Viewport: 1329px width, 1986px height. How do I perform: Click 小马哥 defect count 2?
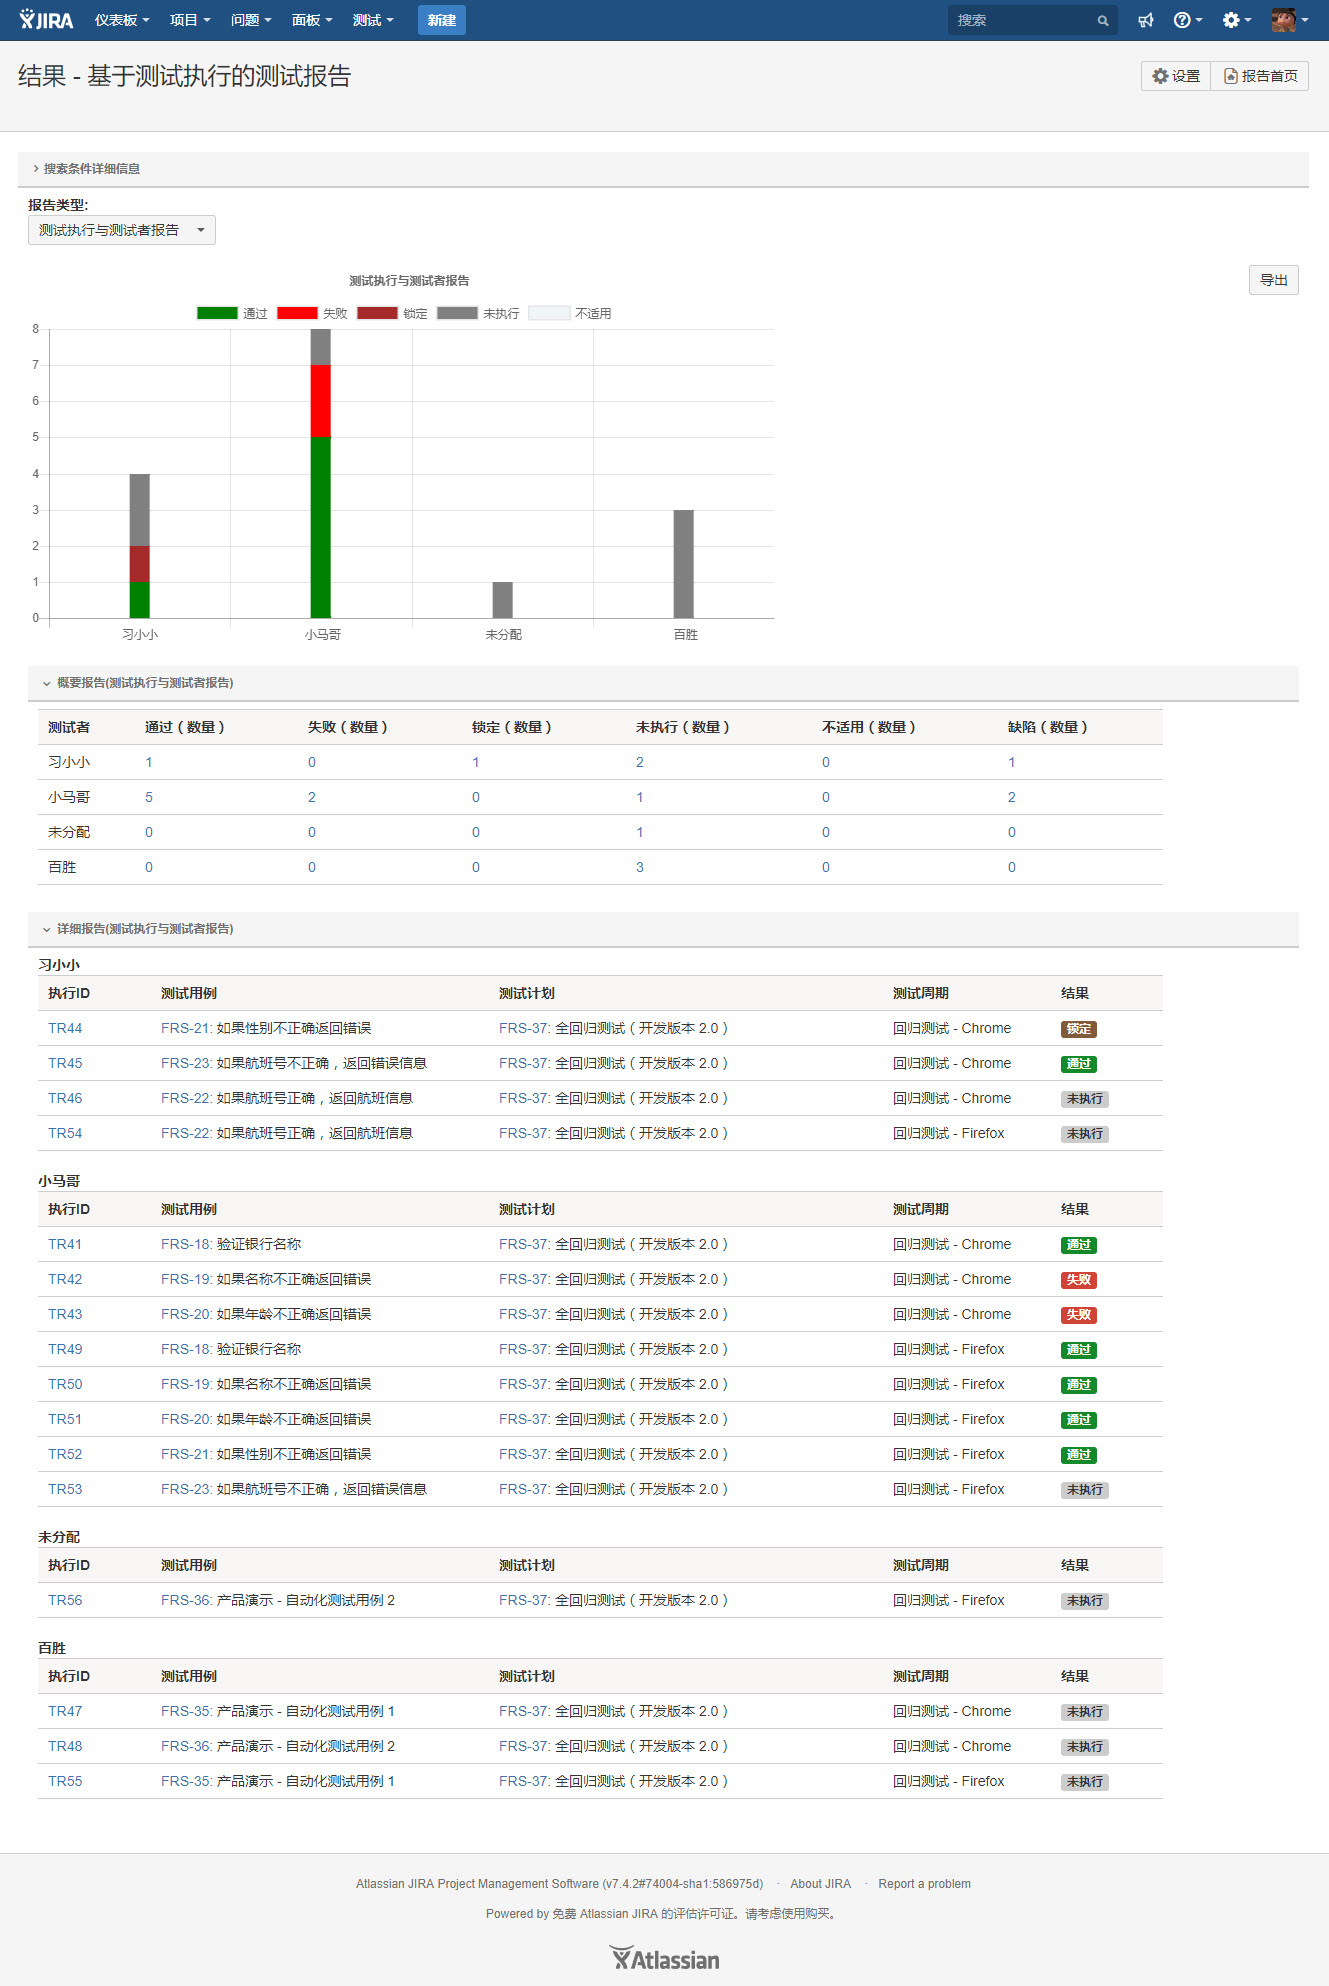[x=1012, y=797]
